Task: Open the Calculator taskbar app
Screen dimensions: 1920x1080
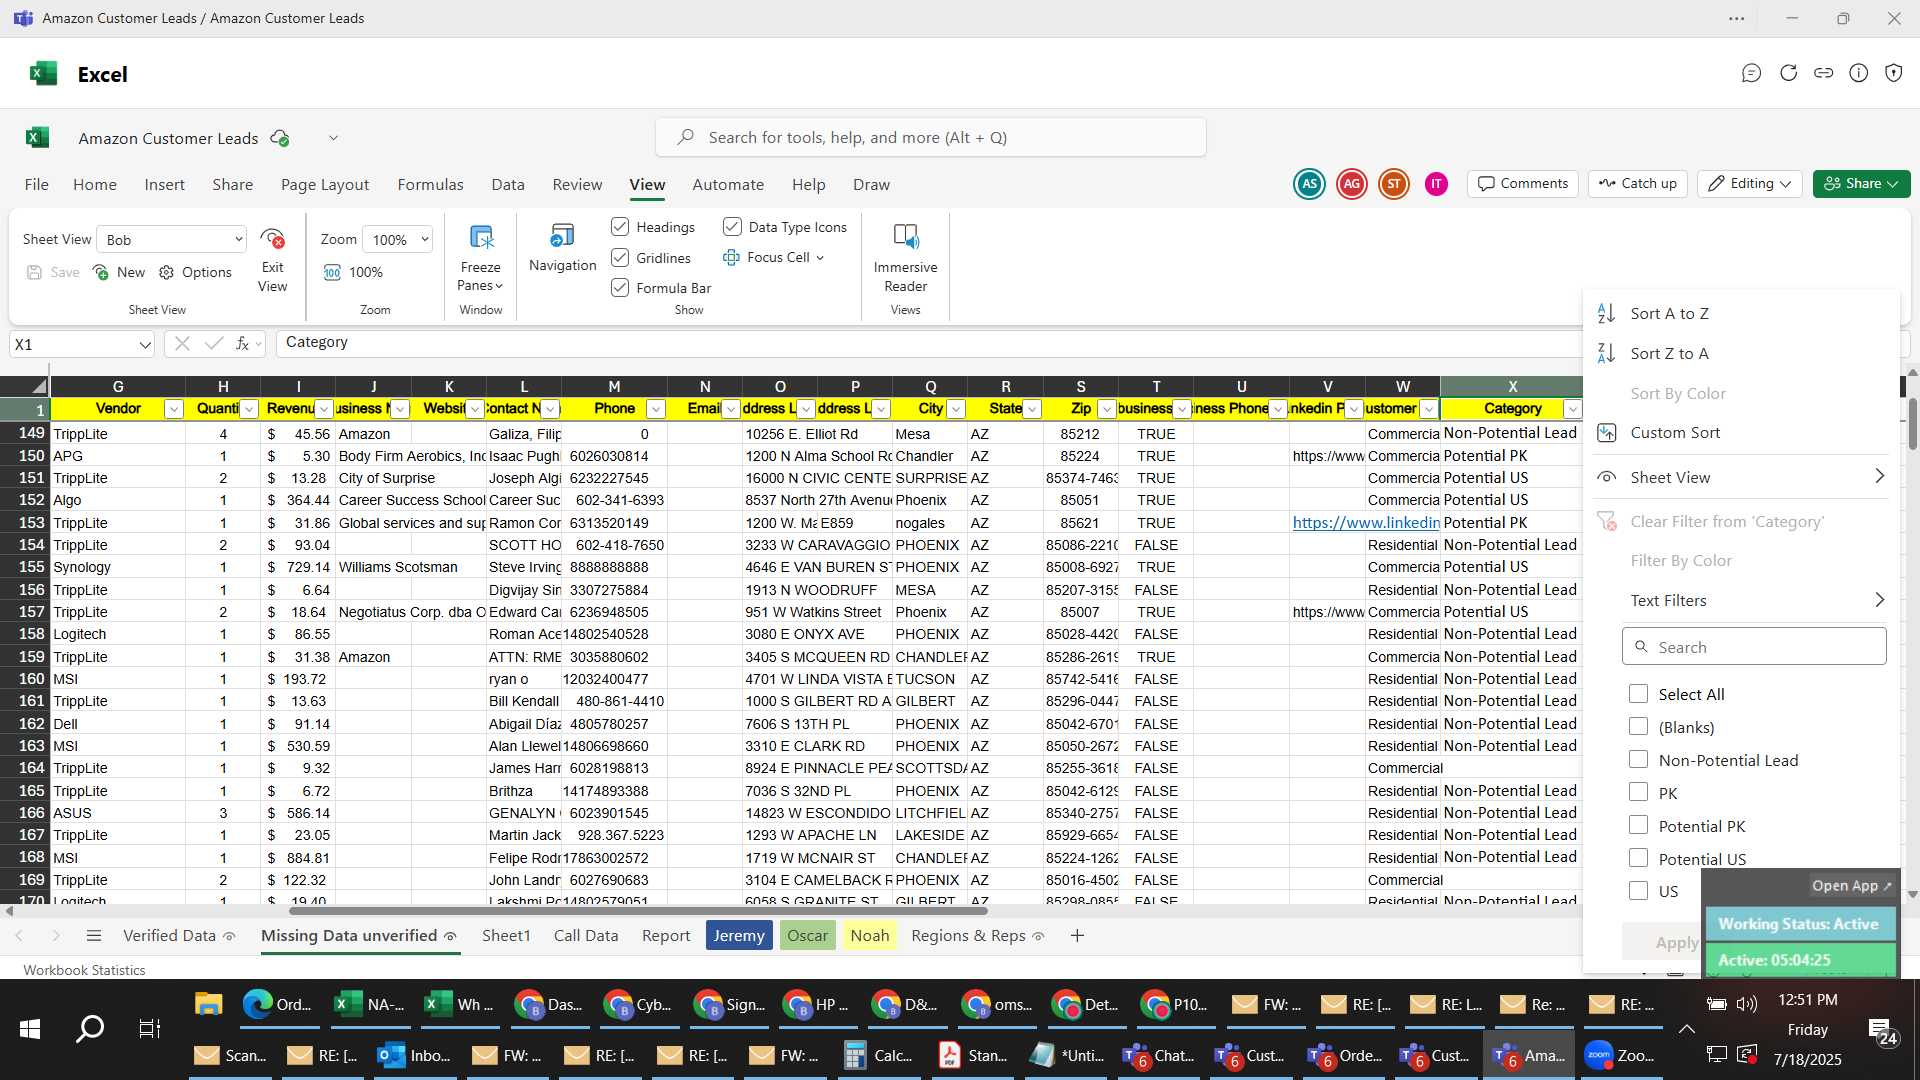Action: 878,1055
